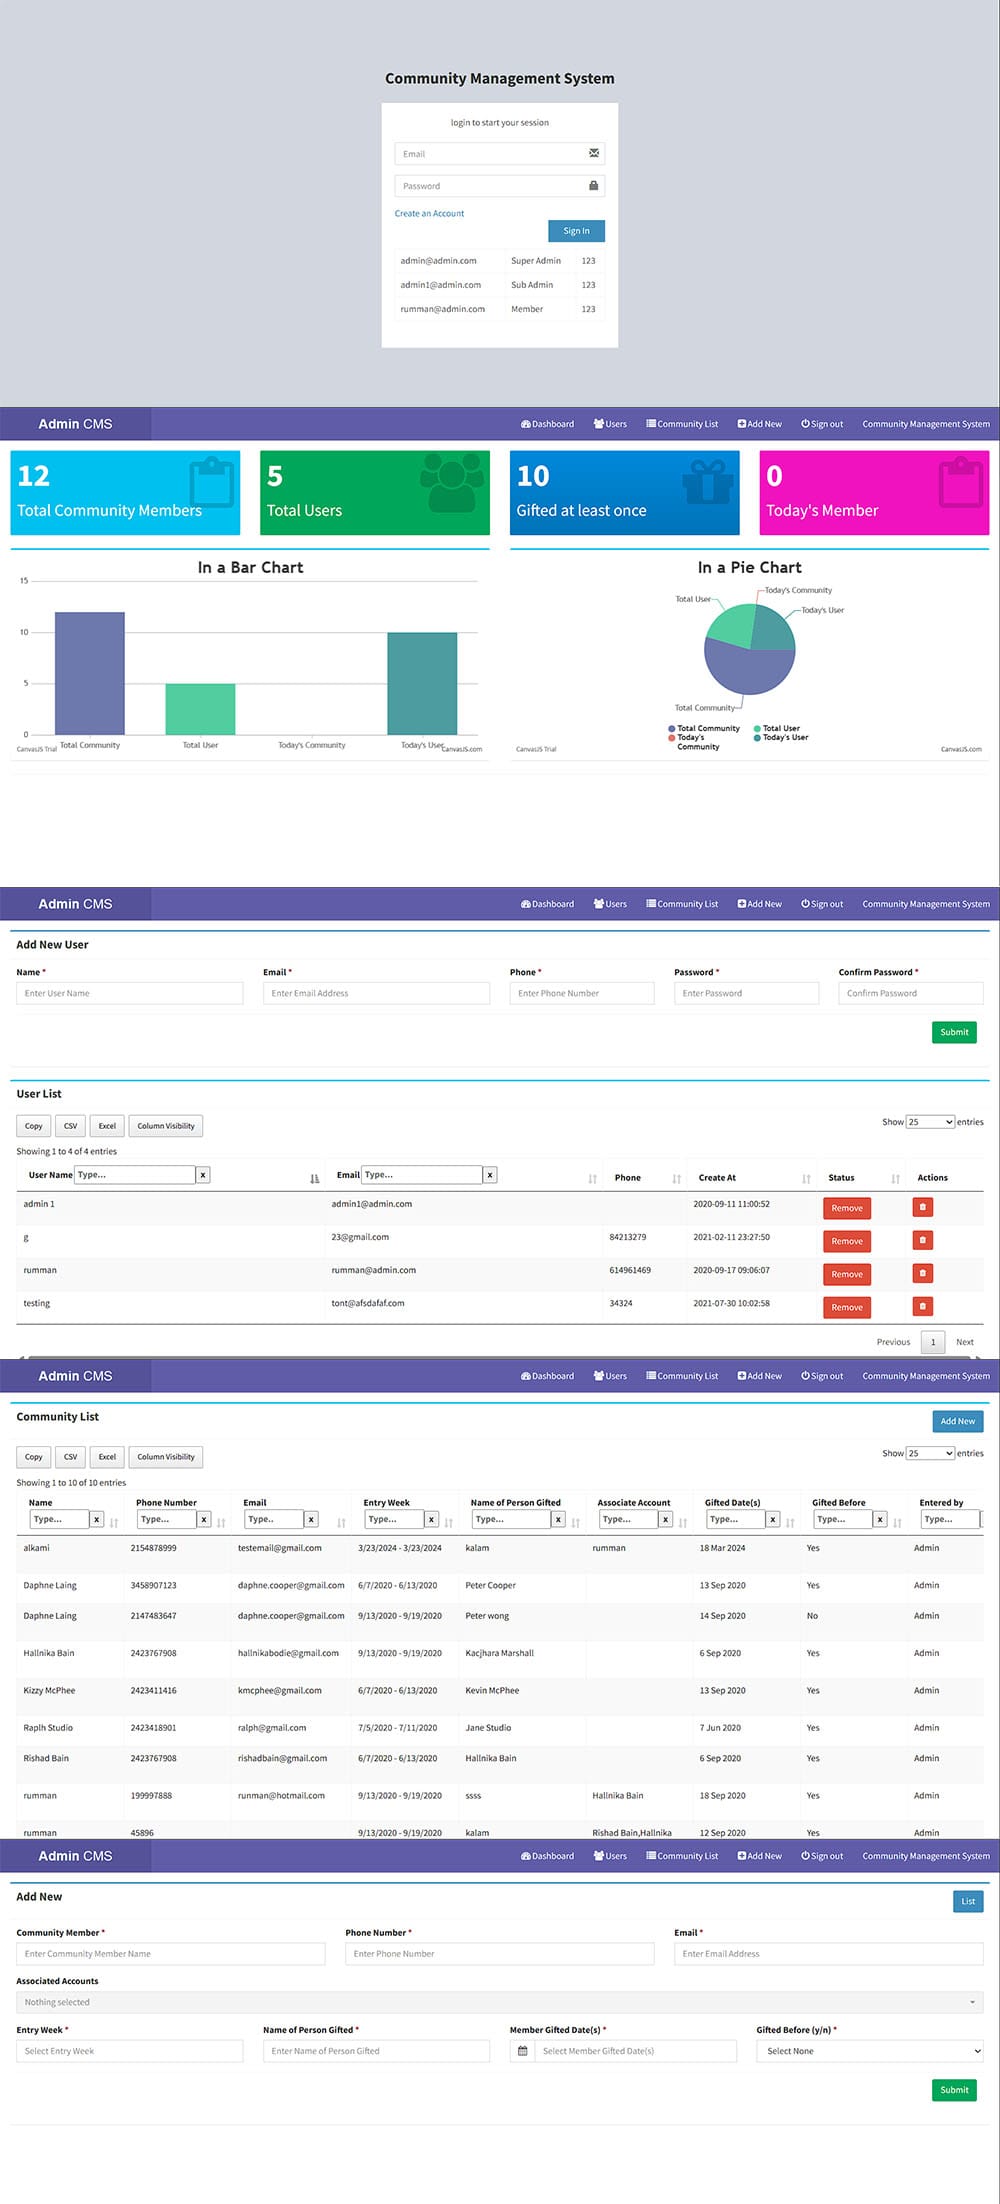This screenshot has width=1000, height=2204.
Task: Open the Associated Accounts dropdown showing Nothing selected
Action: click(x=499, y=2002)
